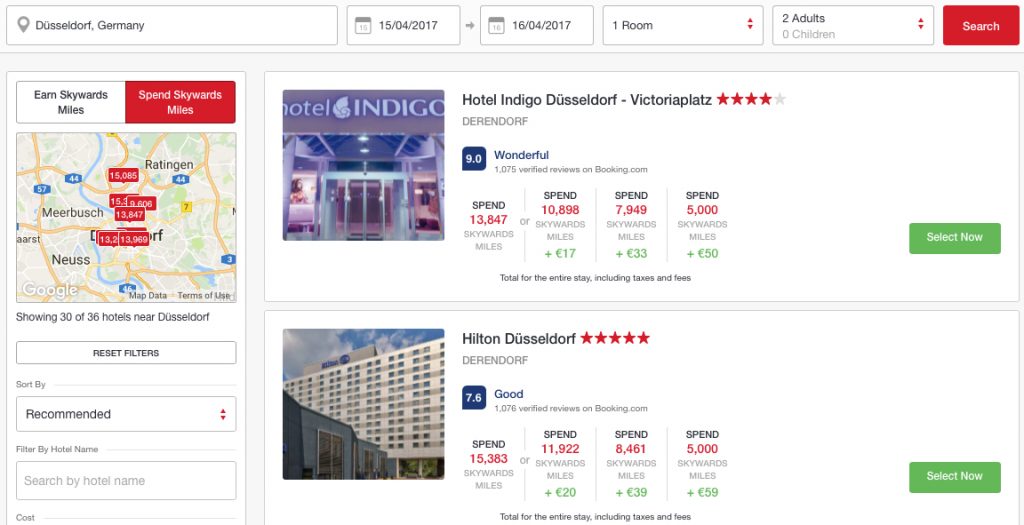Screen dimensions: 1024x525
Task: Choose Hilton 5,000 miles + €59 option
Action: click(x=702, y=464)
